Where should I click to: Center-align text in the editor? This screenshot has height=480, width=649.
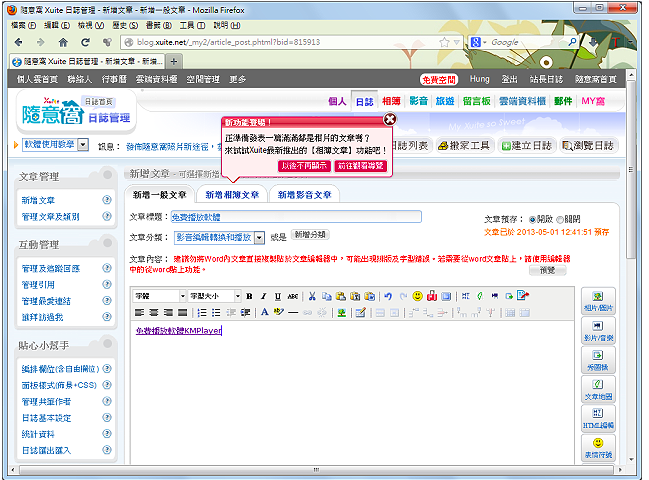(x=154, y=312)
